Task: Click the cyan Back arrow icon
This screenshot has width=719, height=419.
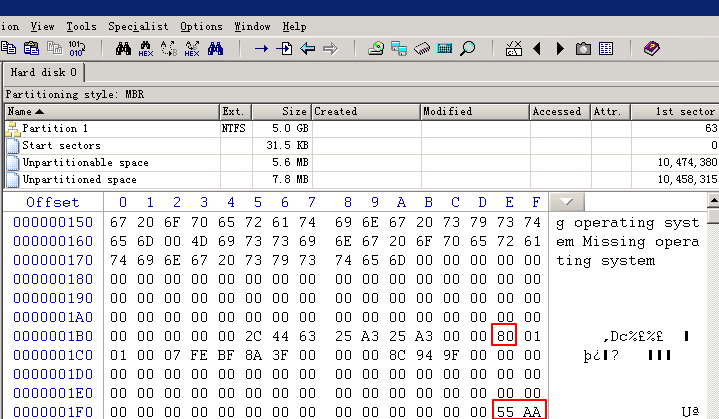Action: point(307,48)
